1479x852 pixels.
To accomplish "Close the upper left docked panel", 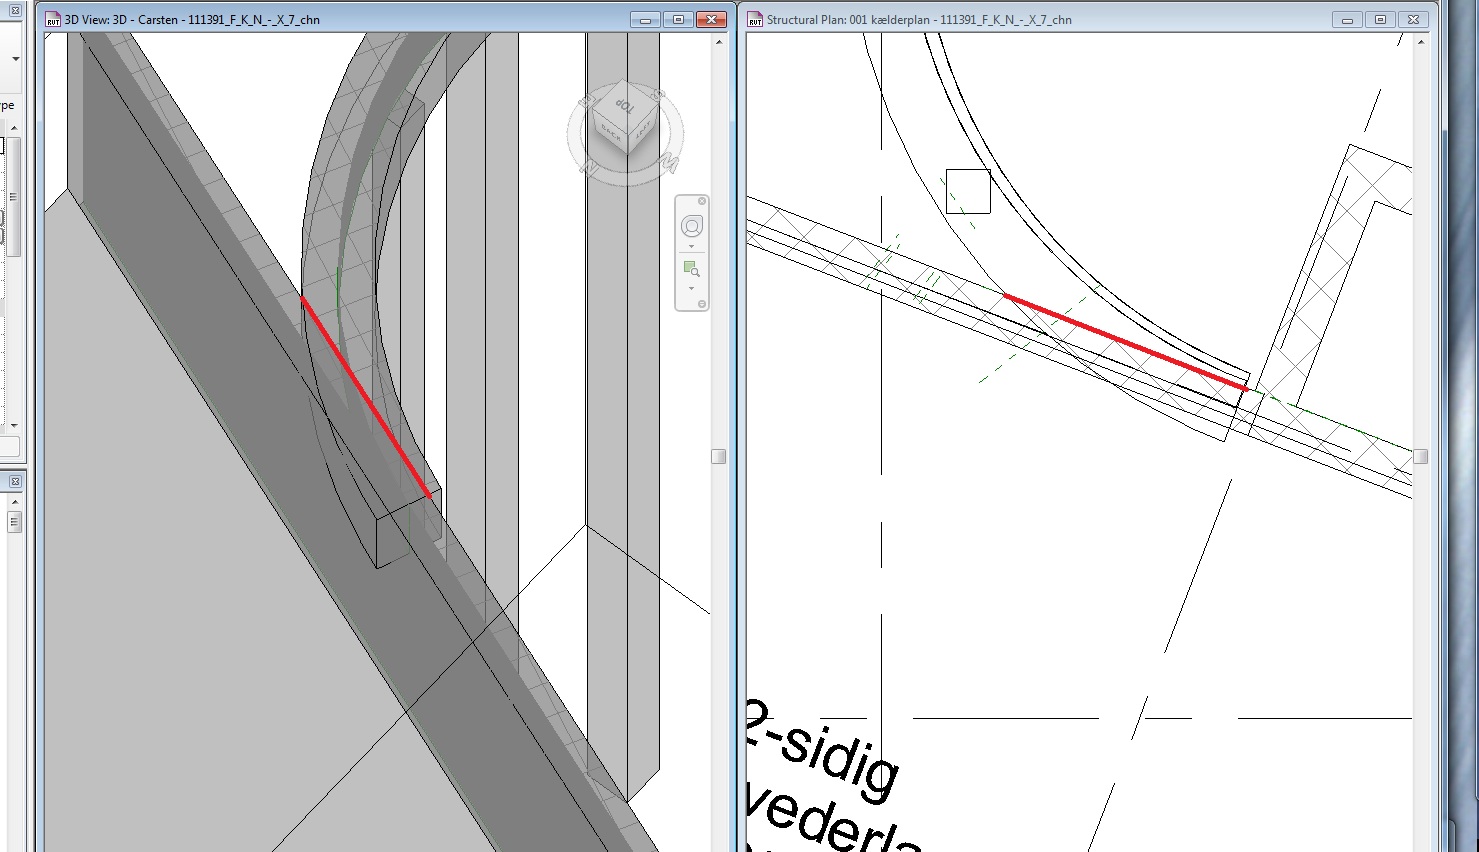I will point(15,11).
